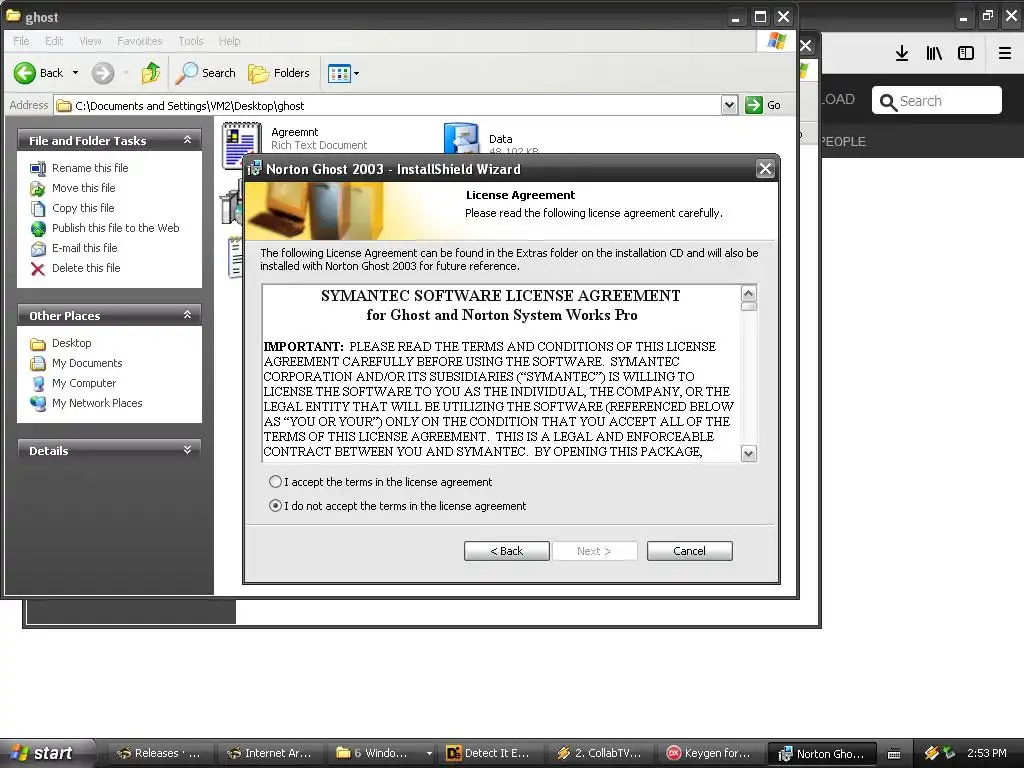The height and width of the screenshot is (768, 1024).
Task: Select the Agreemnt Rich Text Document icon
Action: pos(242,145)
